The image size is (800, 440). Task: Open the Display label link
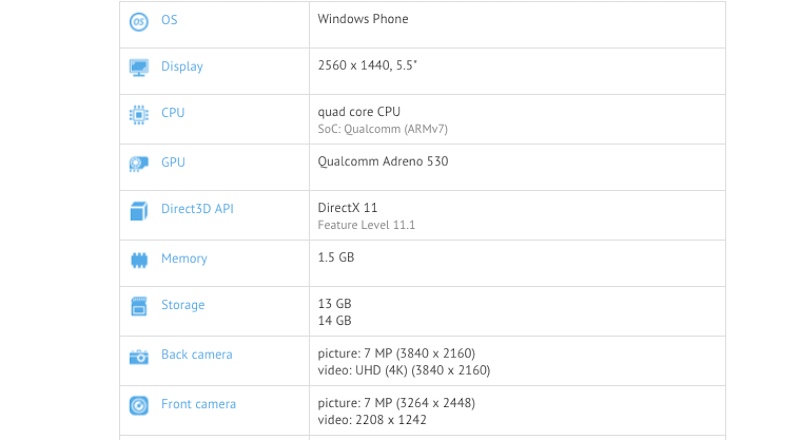pyautogui.click(x=182, y=67)
